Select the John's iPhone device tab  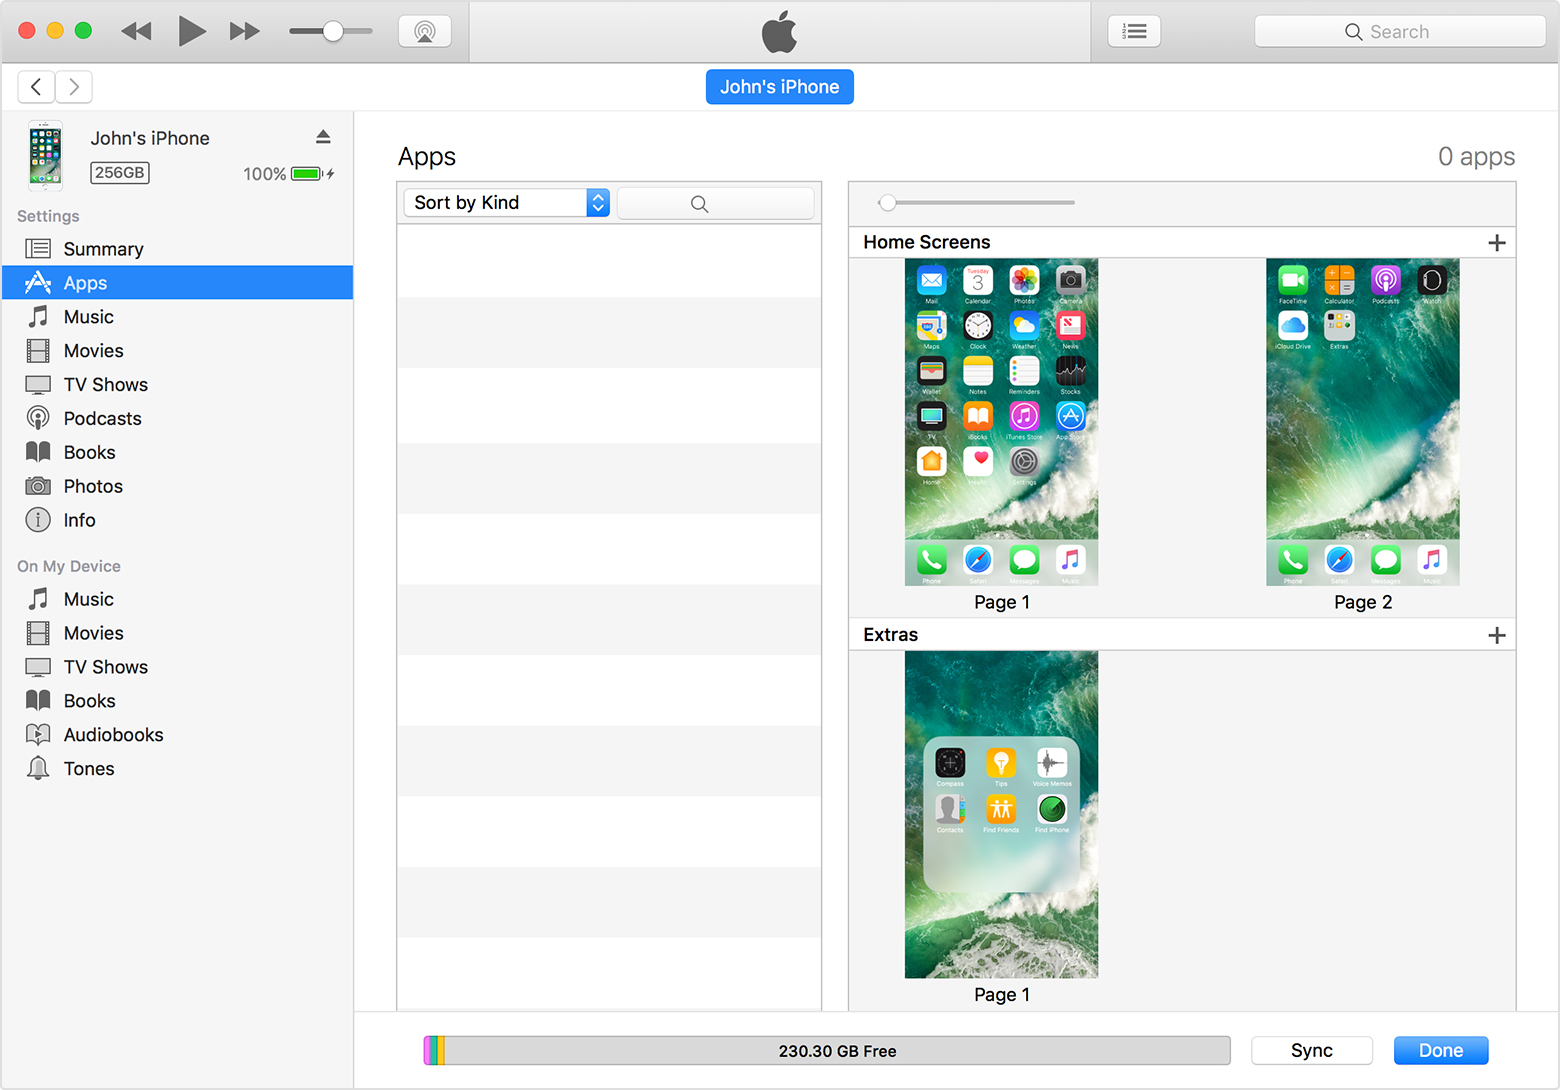(780, 87)
